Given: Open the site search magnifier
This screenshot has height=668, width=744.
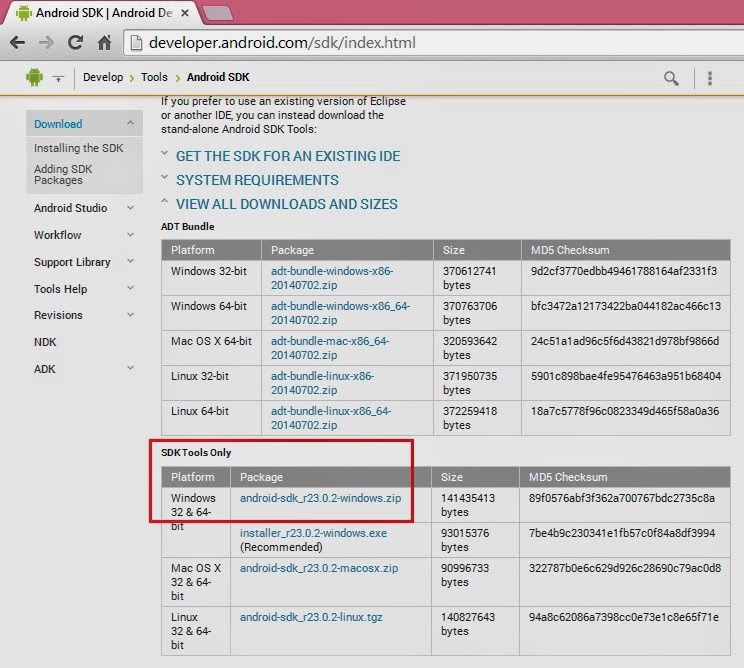Looking at the screenshot, I should 671,78.
